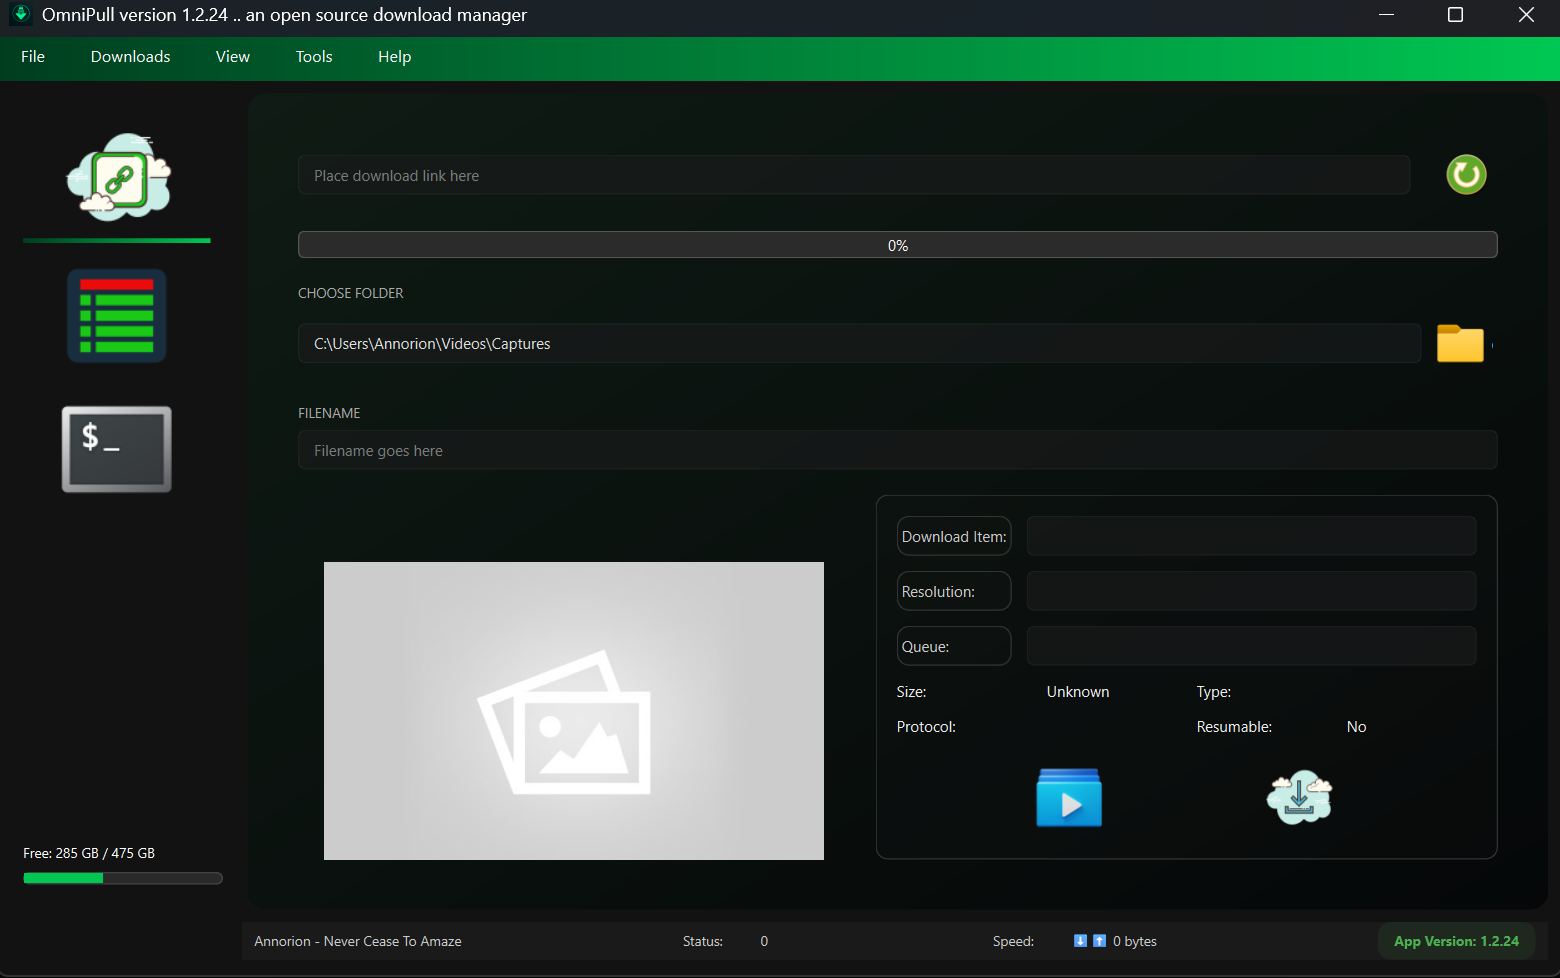Click the '0 bytes' speed value

pos(1135,941)
